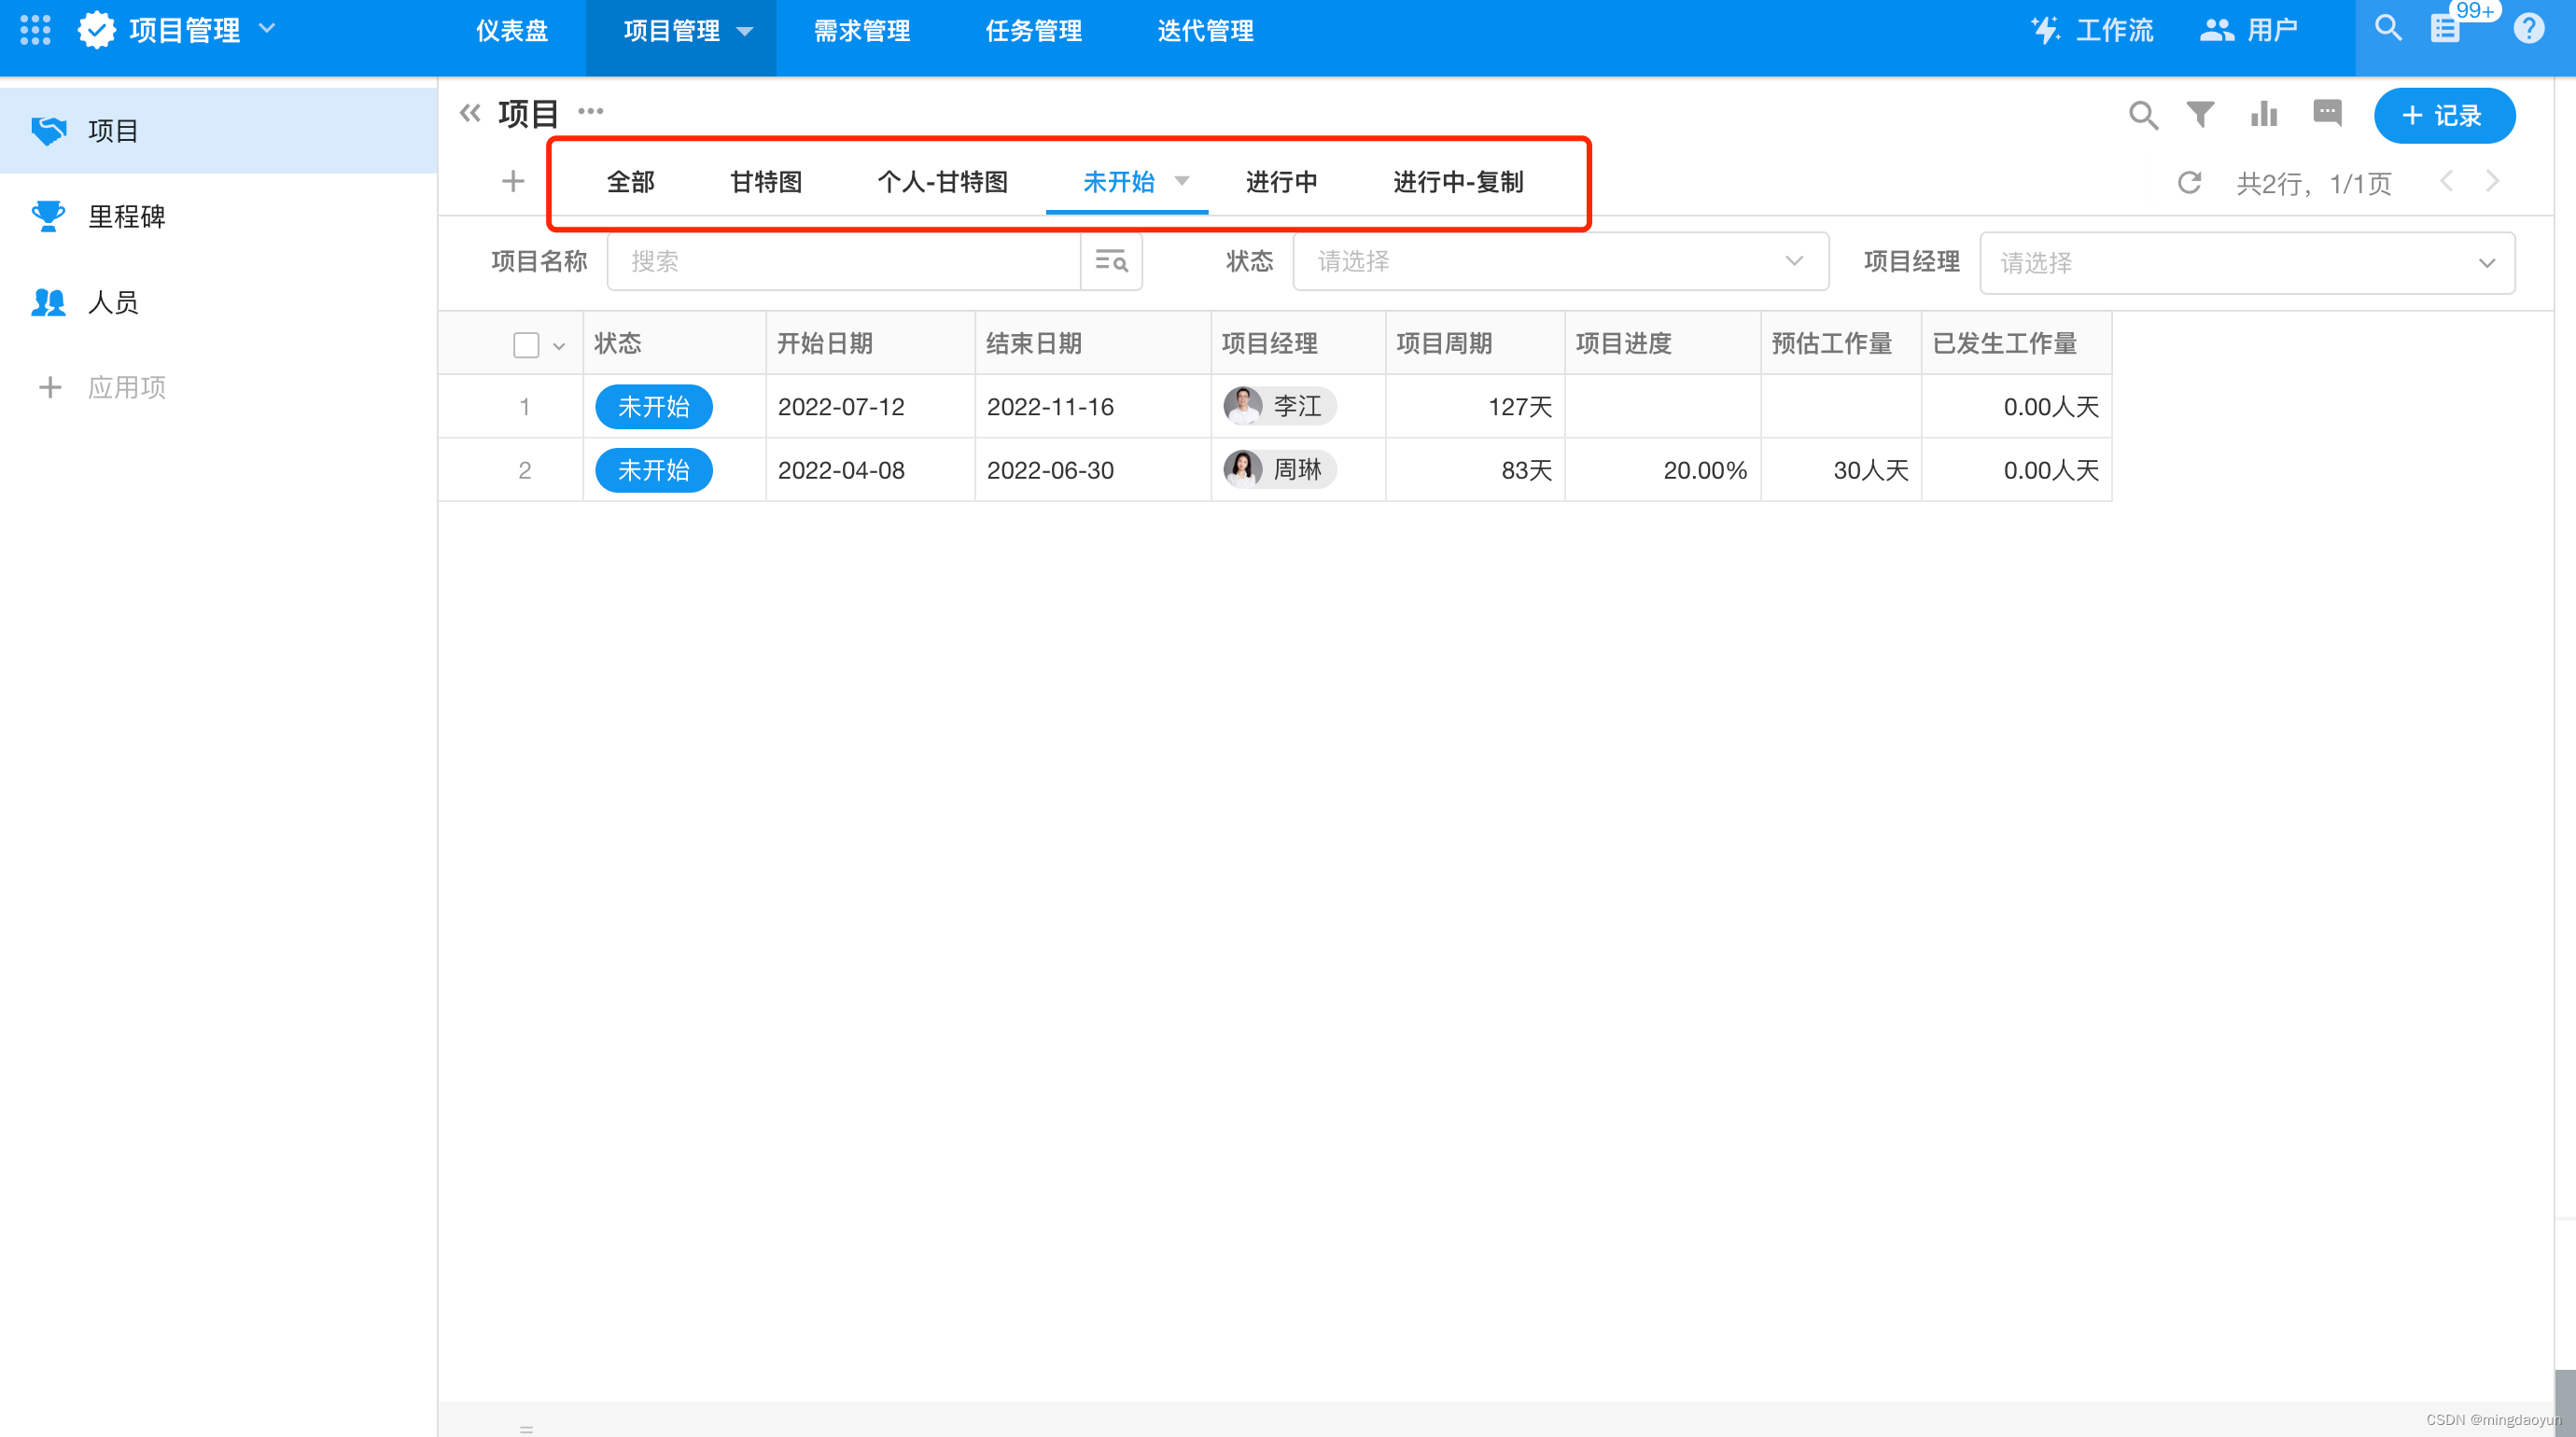Open 里程碑 in the left sidebar
The image size is (2576, 1437).
pos(127,216)
